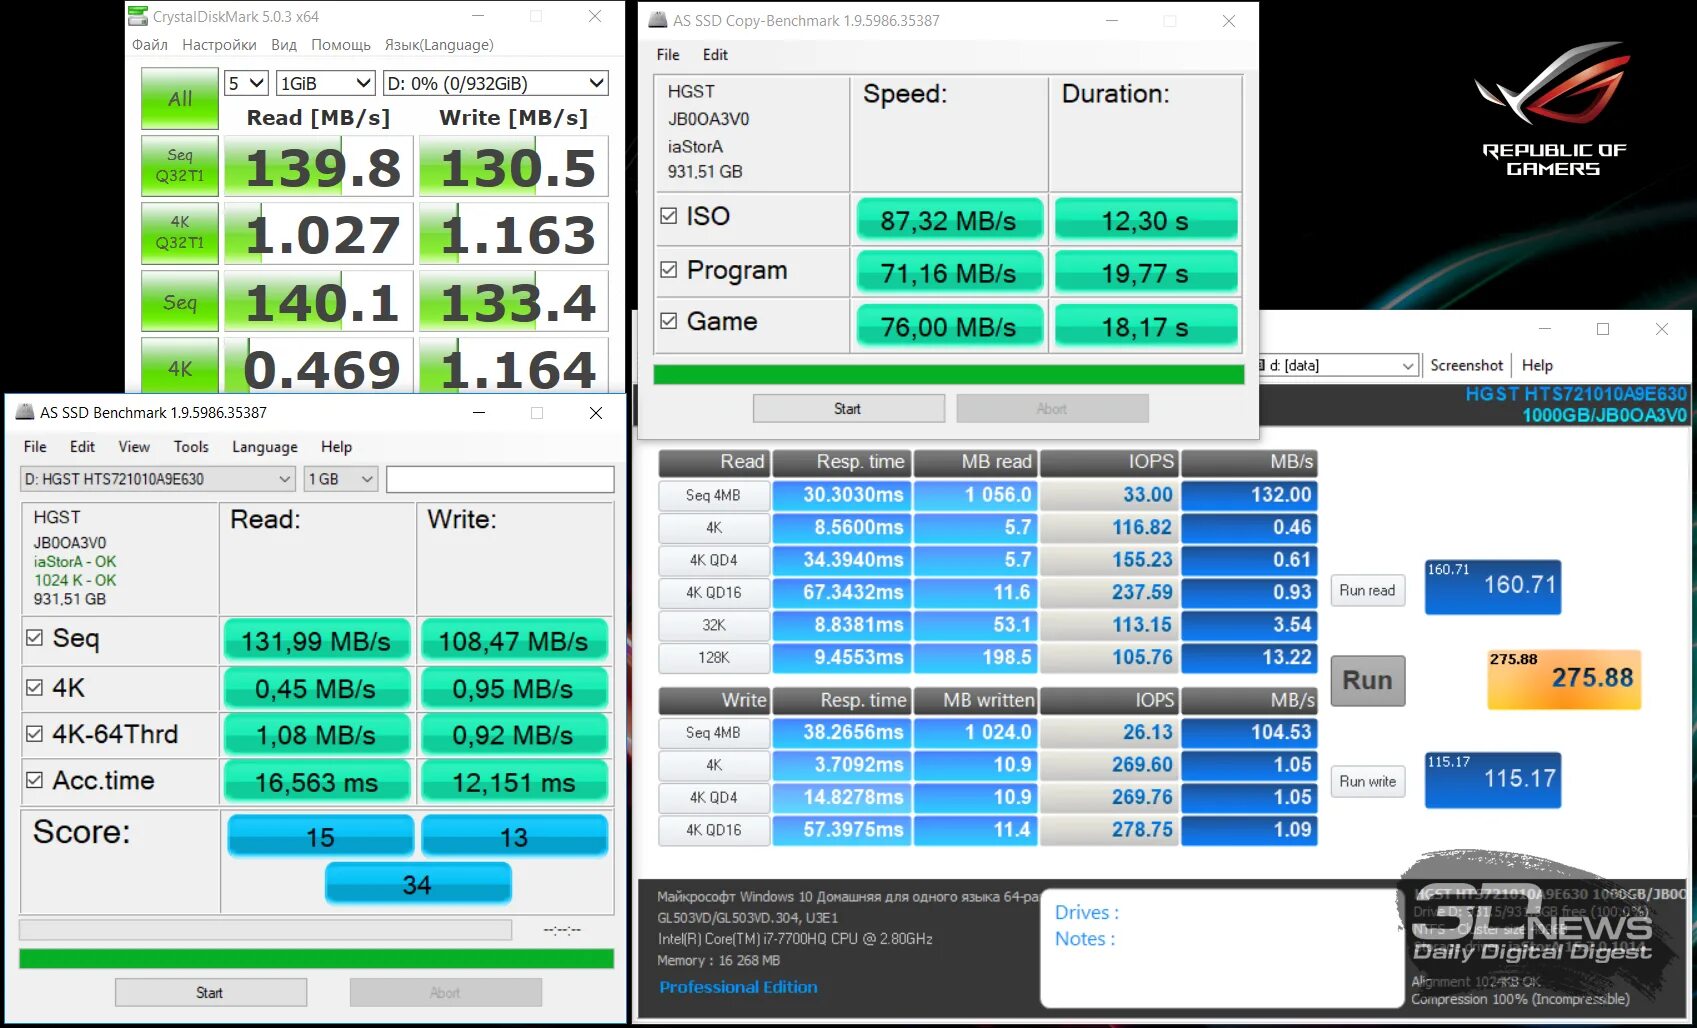
Task: Click the 132.00 MB/s read value cell
Action: [x=1249, y=495]
